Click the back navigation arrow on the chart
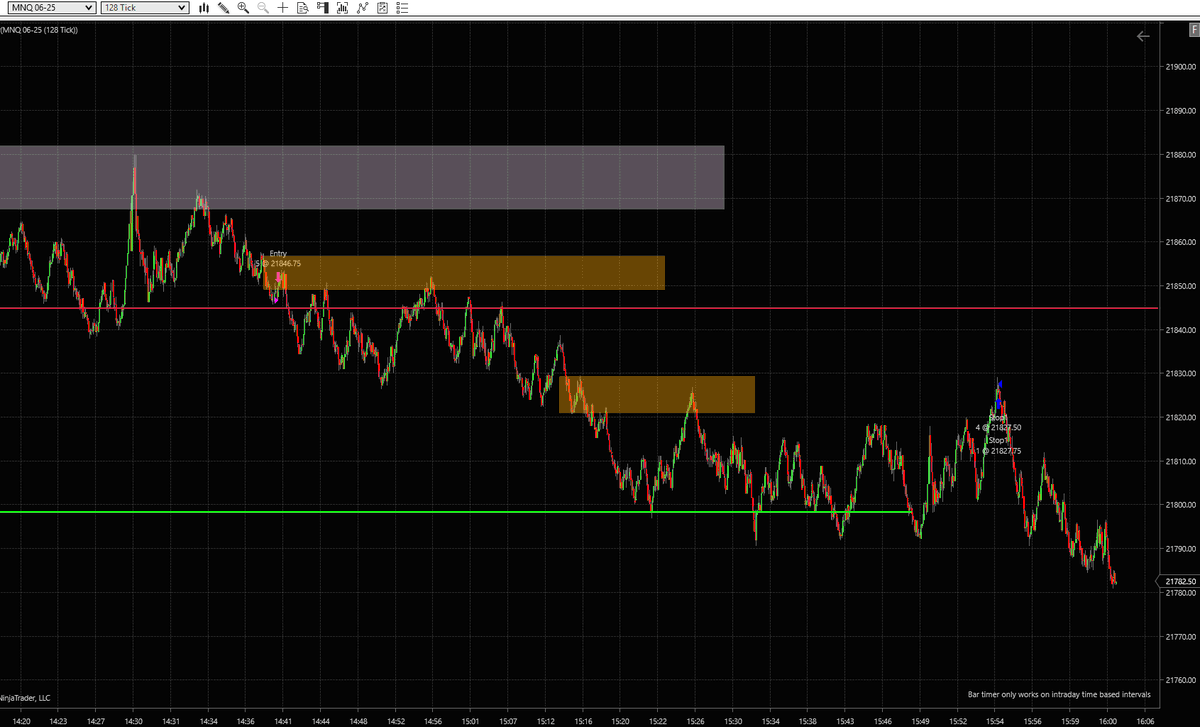The width and height of the screenshot is (1200, 727). pyautogui.click(x=1143, y=36)
